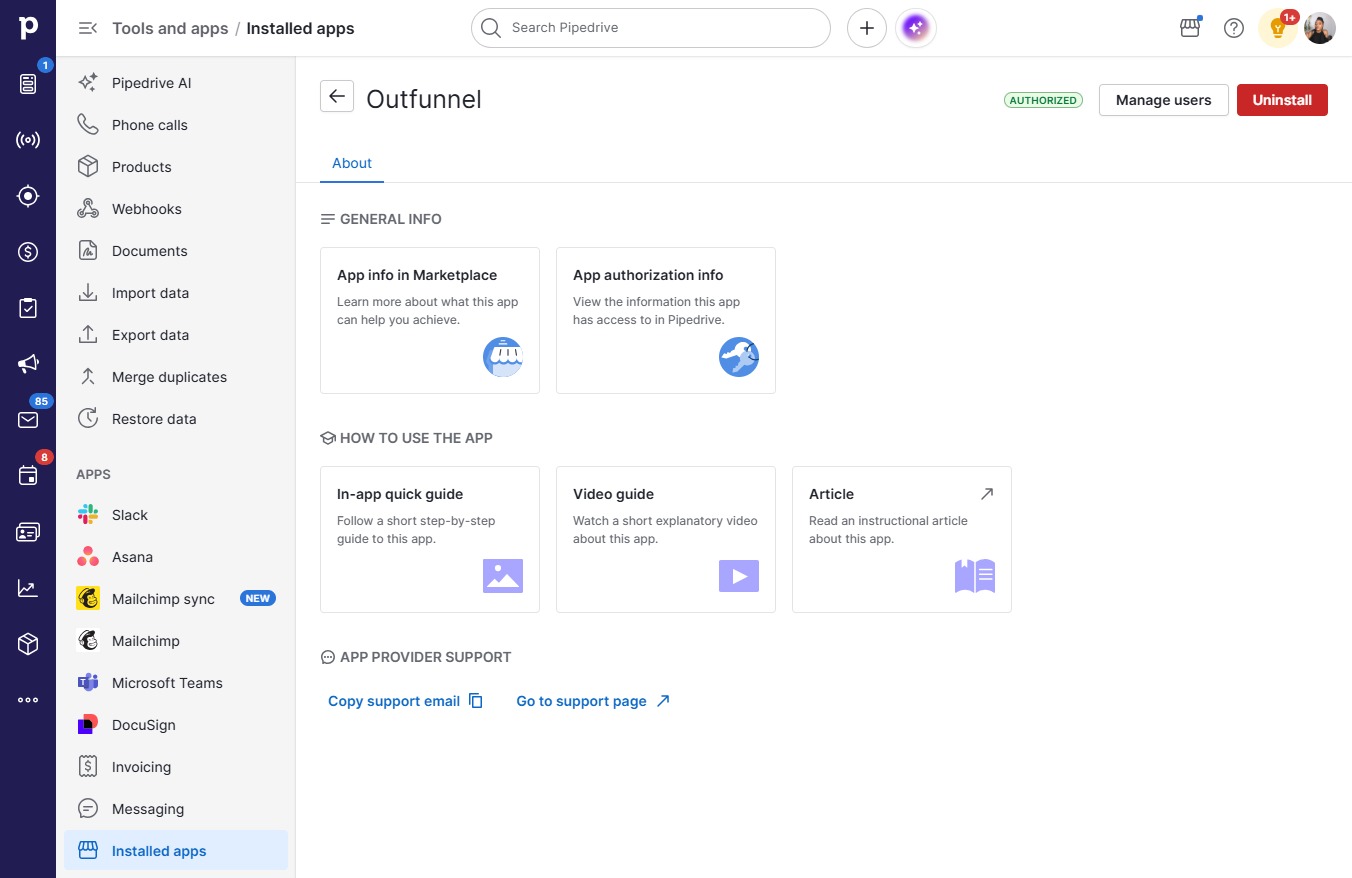Go back using the arrow next to Outfunnel

(x=337, y=96)
